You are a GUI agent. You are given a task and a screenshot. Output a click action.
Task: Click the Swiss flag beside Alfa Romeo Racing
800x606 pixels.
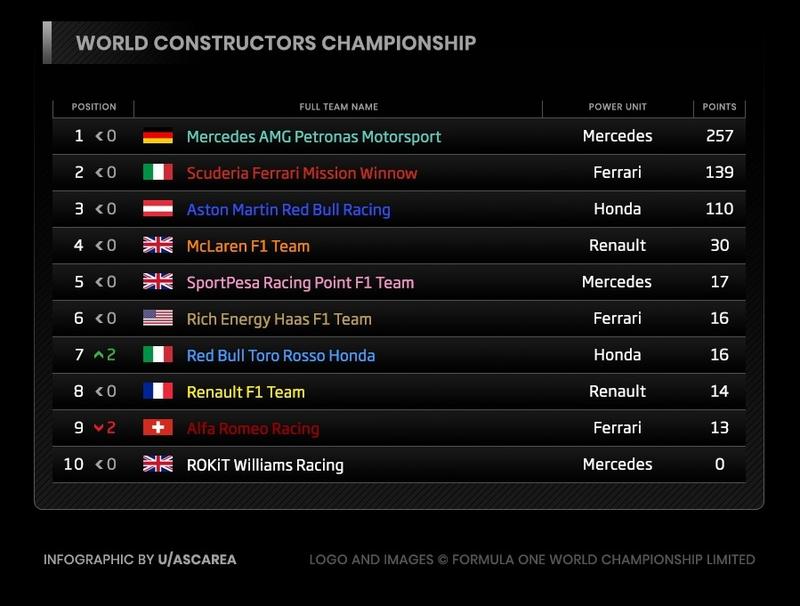point(157,428)
